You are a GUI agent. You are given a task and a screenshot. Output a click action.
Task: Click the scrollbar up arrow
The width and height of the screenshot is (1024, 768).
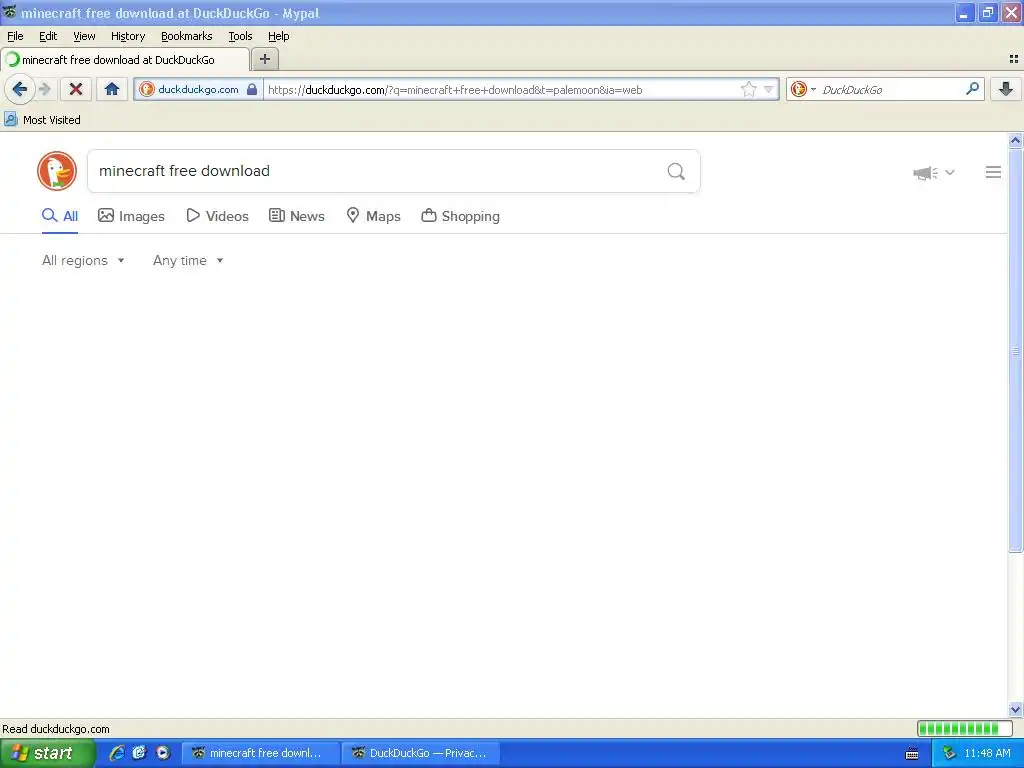[1015, 140]
